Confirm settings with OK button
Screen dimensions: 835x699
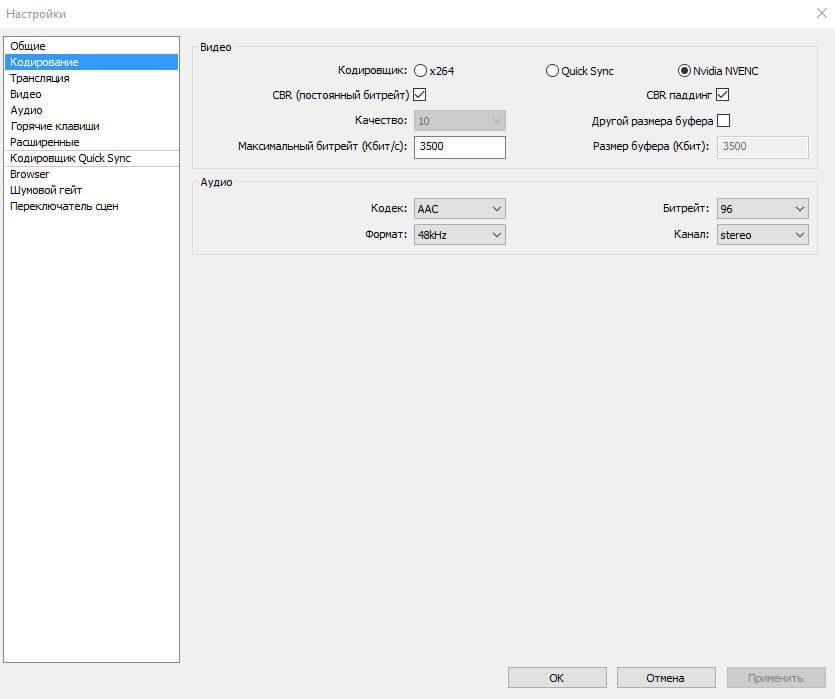[x=557, y=678]
